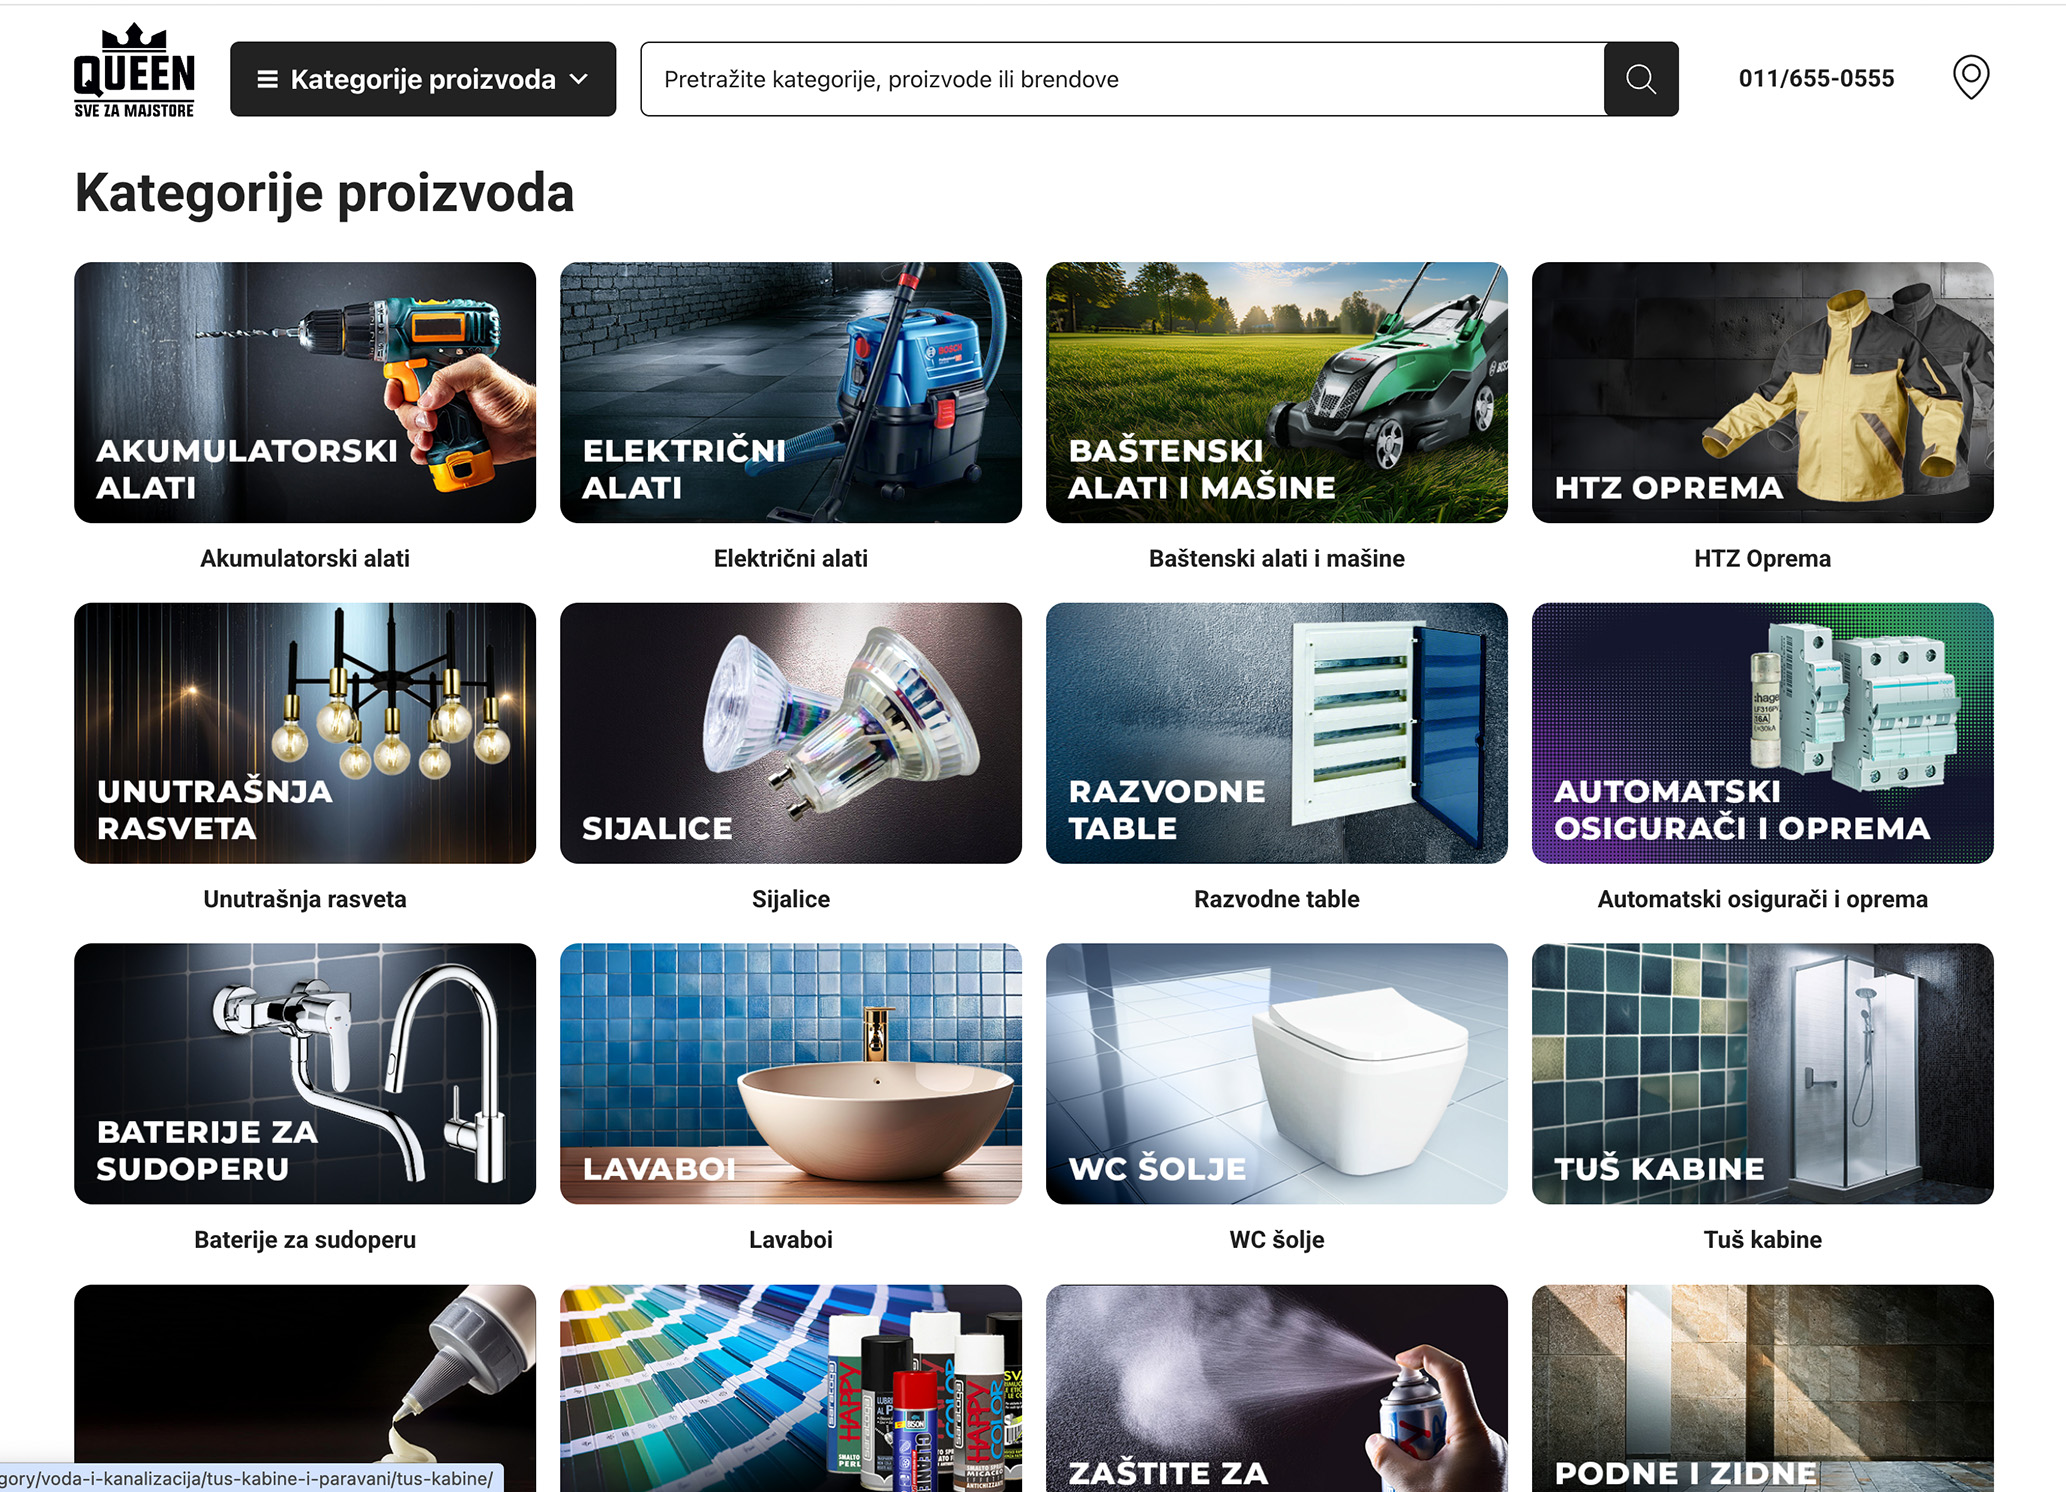Click the Razvodne table text link

click(1276, 899)
